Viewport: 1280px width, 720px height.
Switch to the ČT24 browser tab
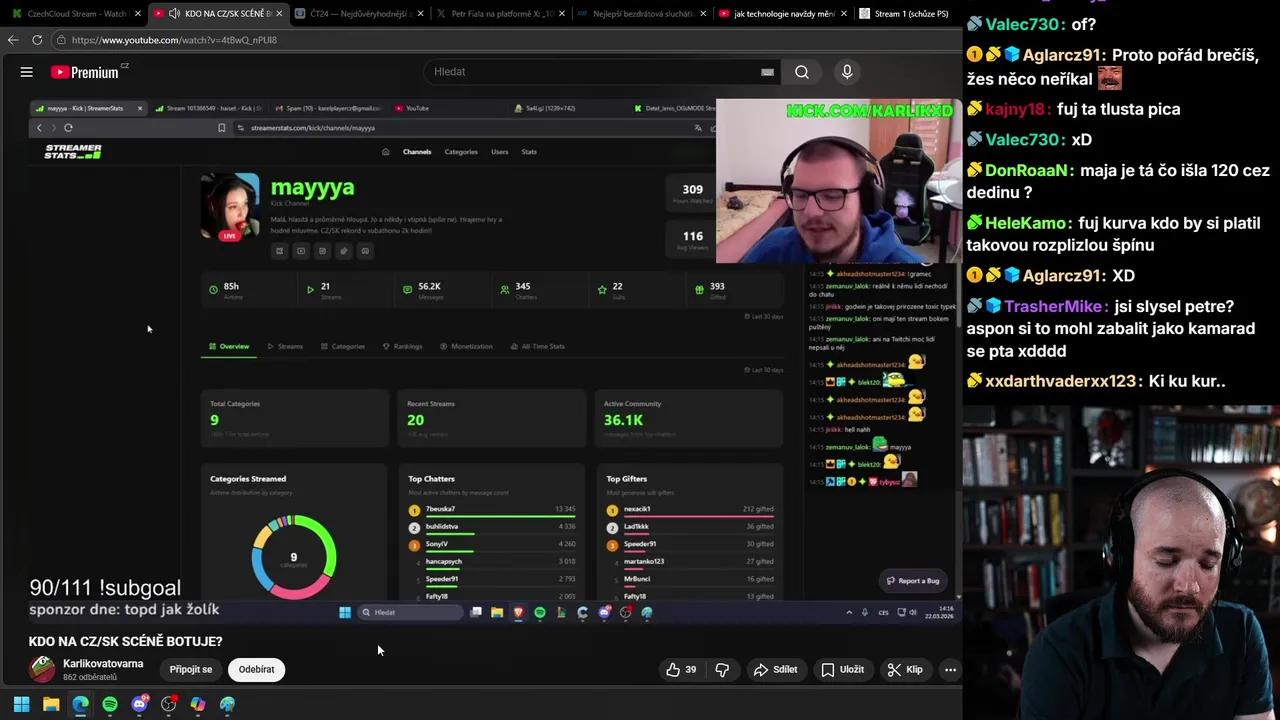pyautogui.click(x=360, y=14)
